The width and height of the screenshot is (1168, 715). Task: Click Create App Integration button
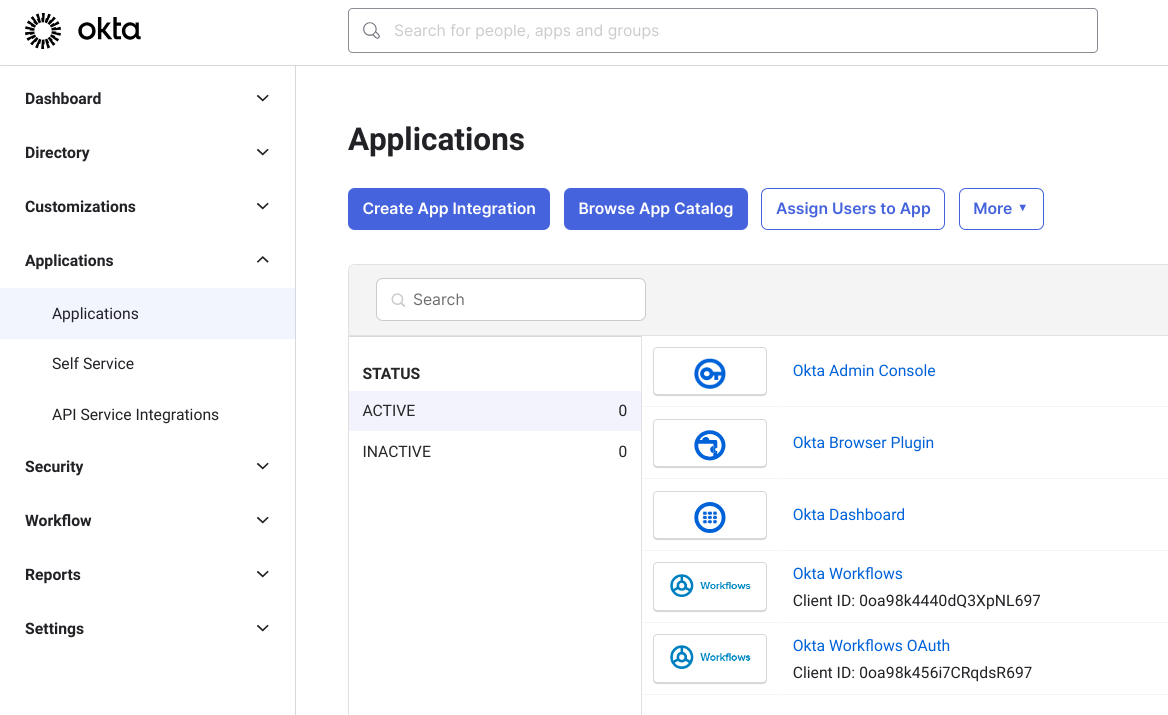(x=449, y=209)
